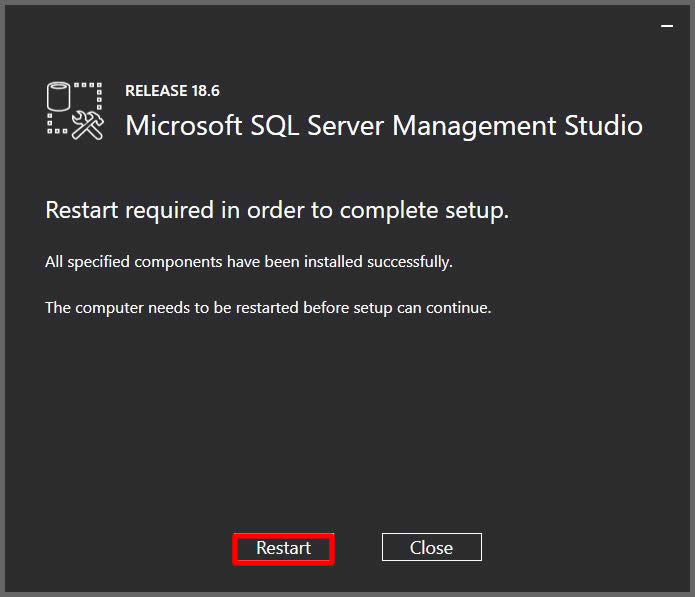The width and height of the screenshot is (695, 597).
Task: Click 'All specified components' success message
Action: 249,262
